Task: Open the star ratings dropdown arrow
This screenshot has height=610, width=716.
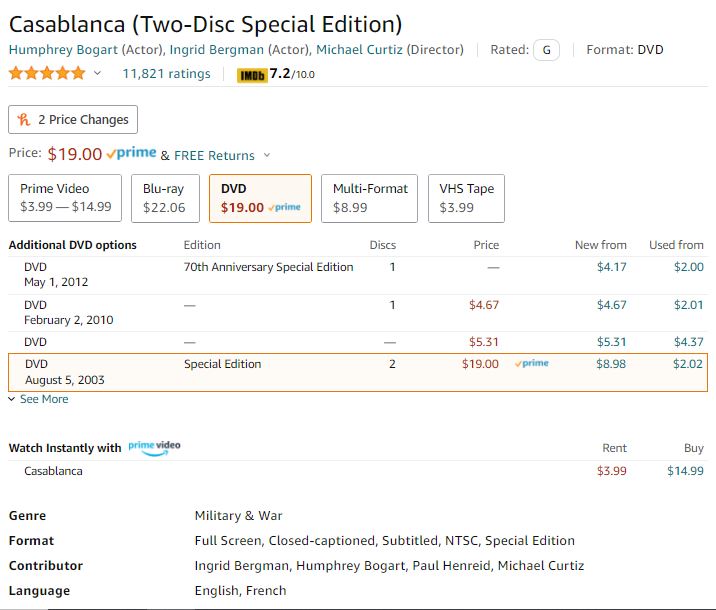Action: (98, 74)
